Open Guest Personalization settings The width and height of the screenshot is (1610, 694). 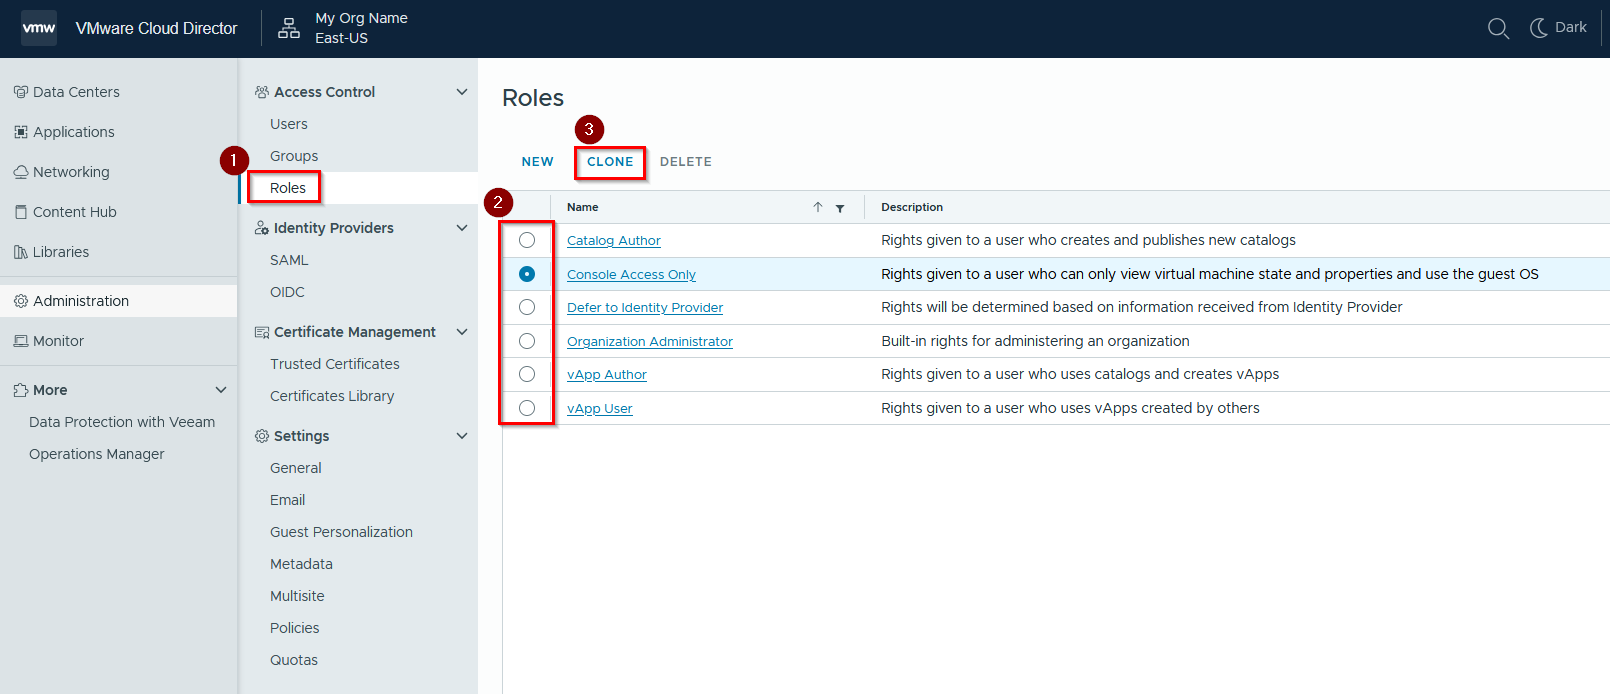click(341, 532)
